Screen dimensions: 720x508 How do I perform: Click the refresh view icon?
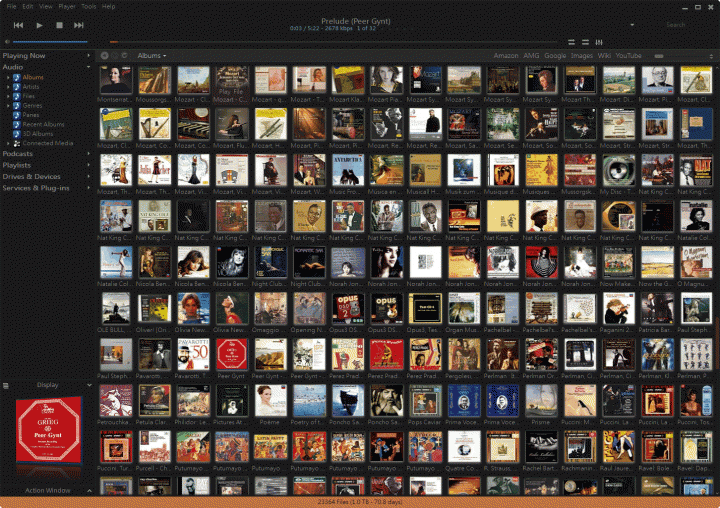click(124, 56)
